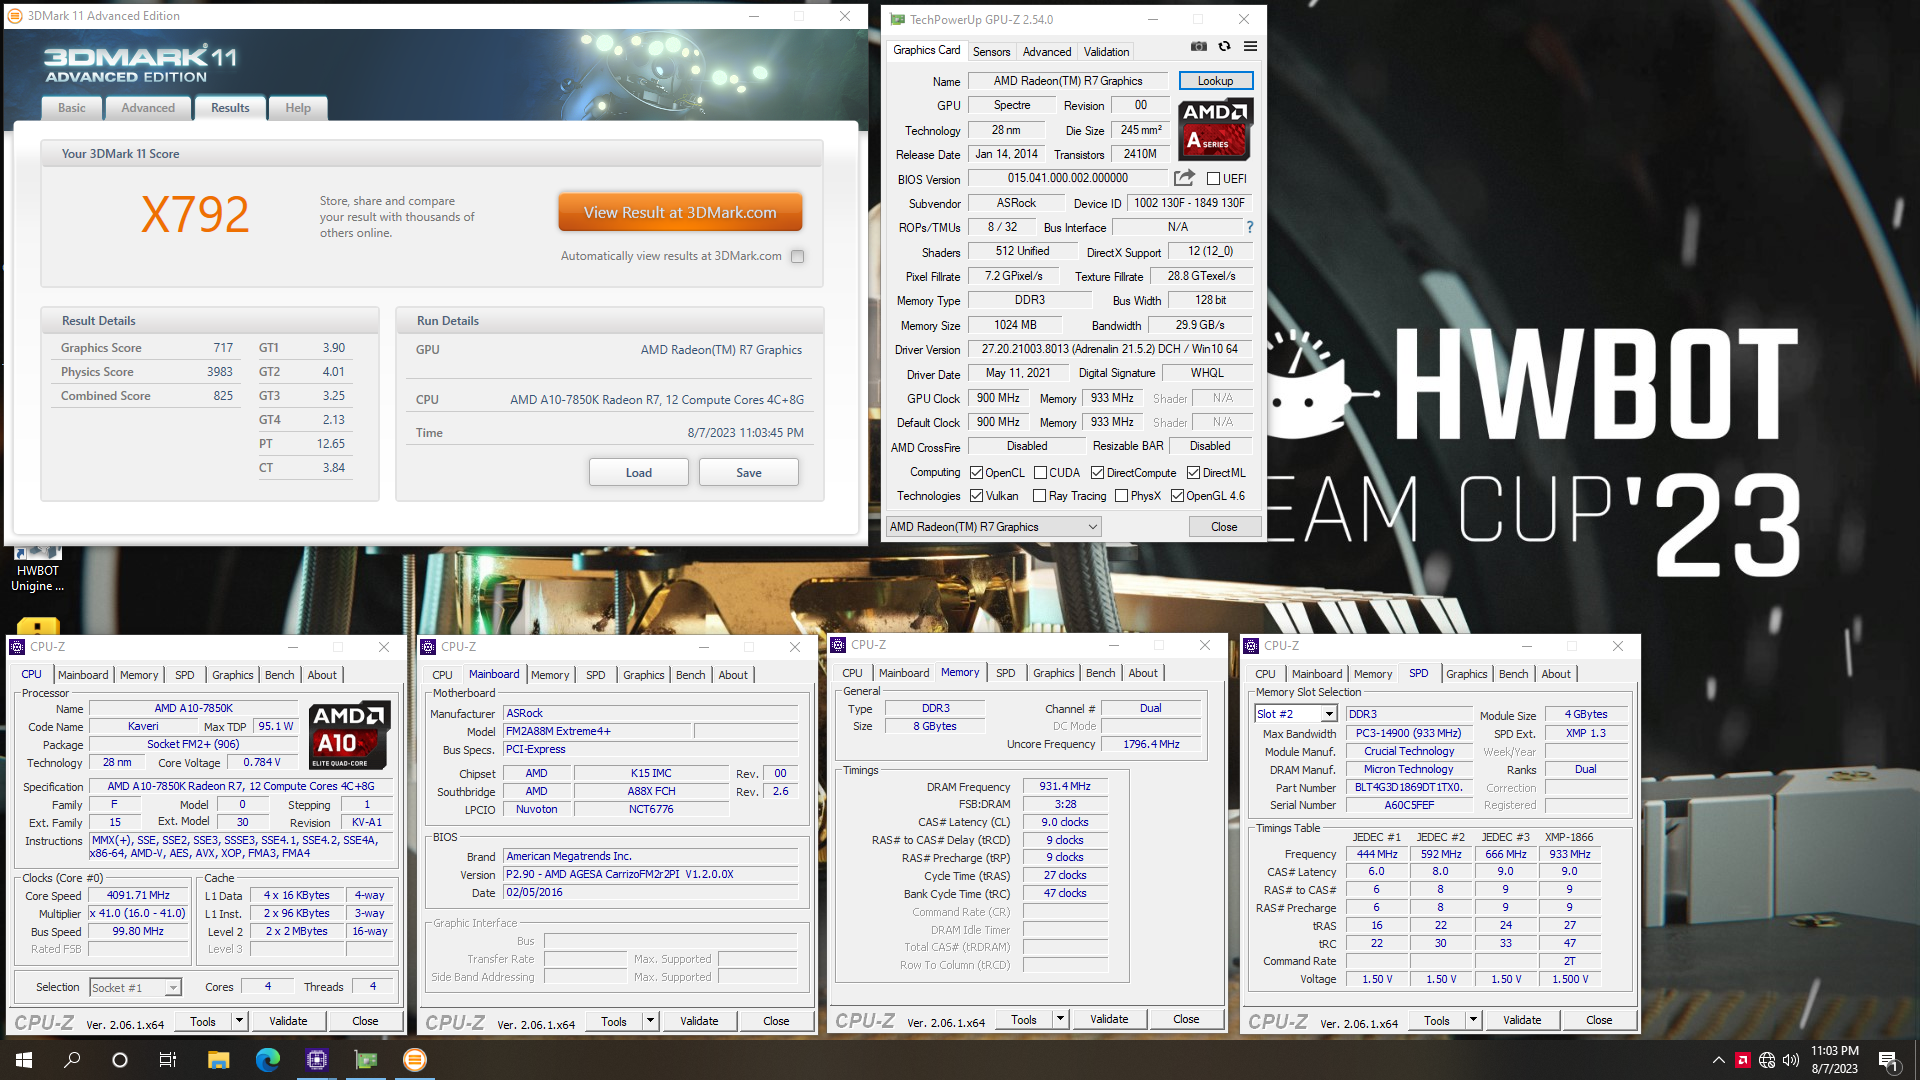Expand Tools arrow in CPU-Z Mainboard window
The image size is (1920, 1080).
pyautogui.click(x=650, y=1021)
